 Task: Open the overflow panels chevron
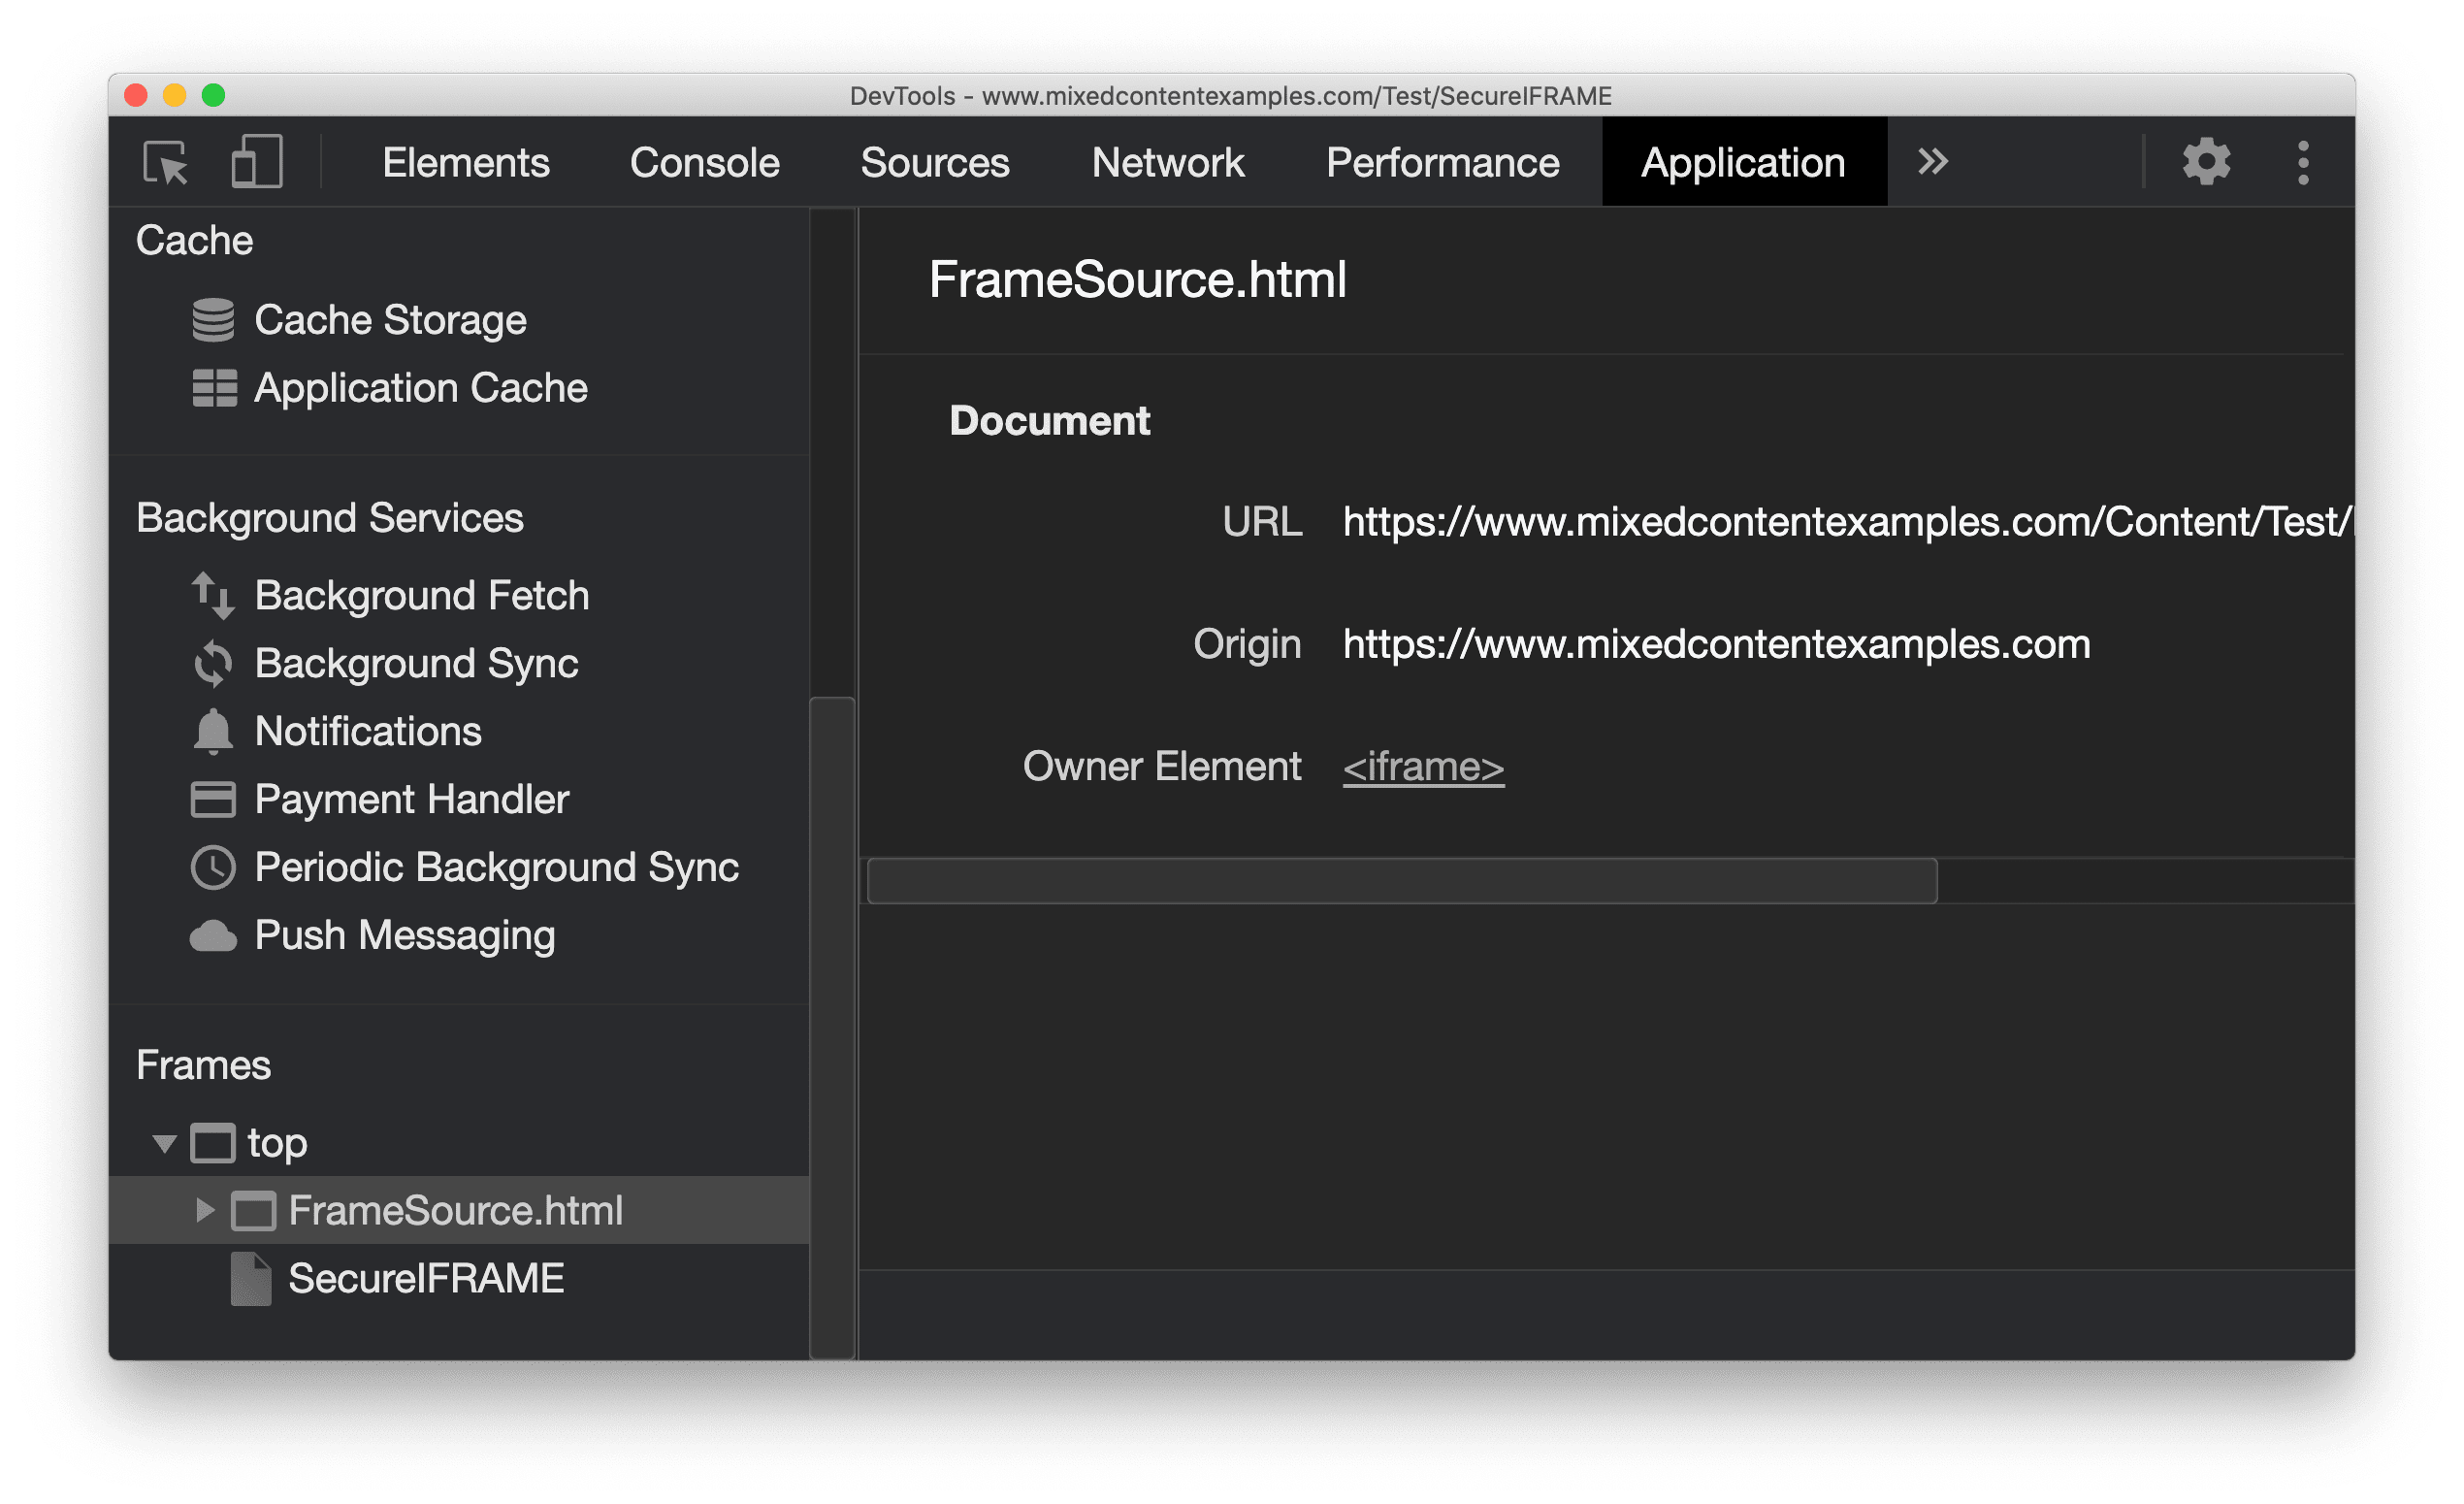tap(1932, 162)
